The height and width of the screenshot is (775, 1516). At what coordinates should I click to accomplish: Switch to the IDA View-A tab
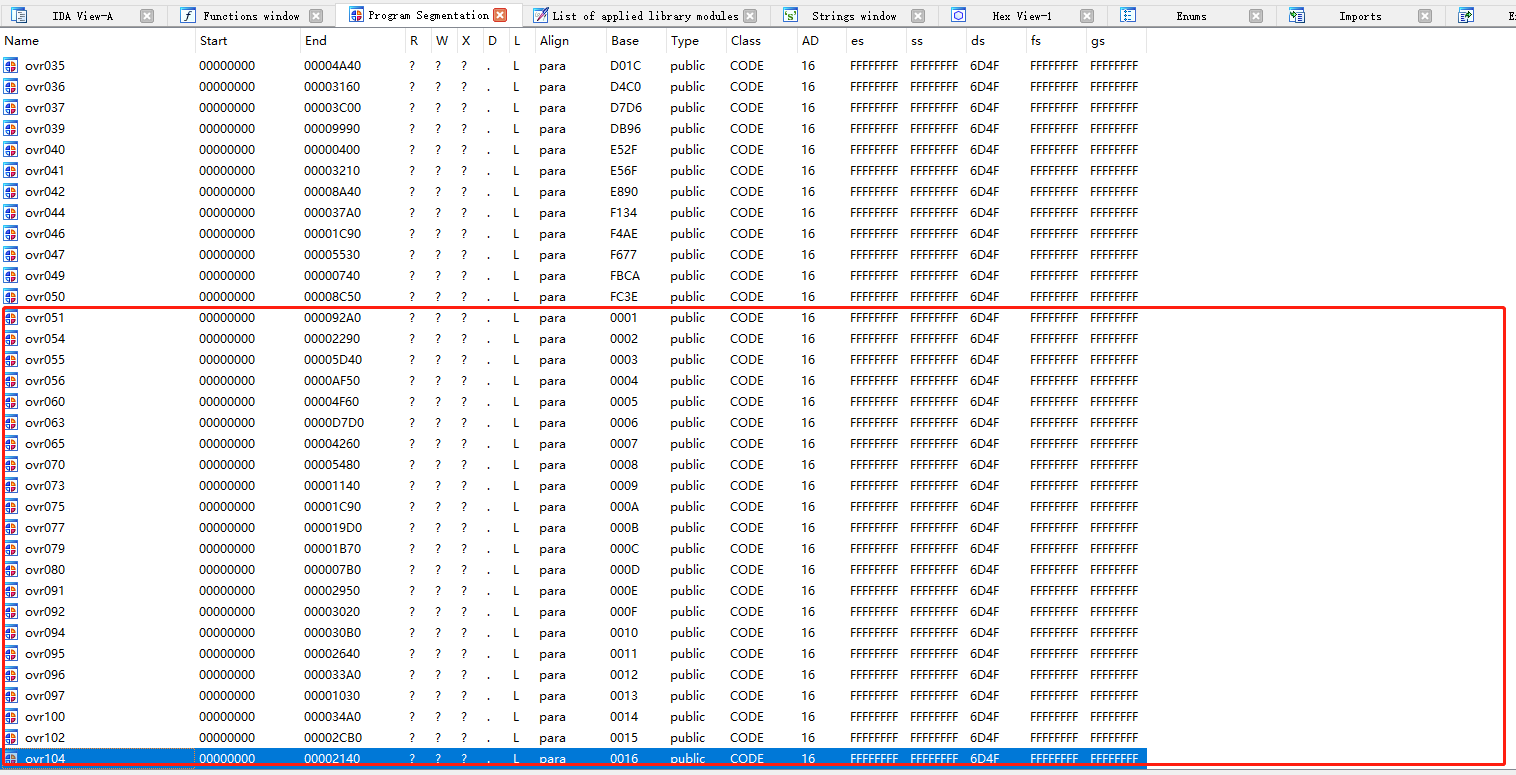[x=83, y=16]
